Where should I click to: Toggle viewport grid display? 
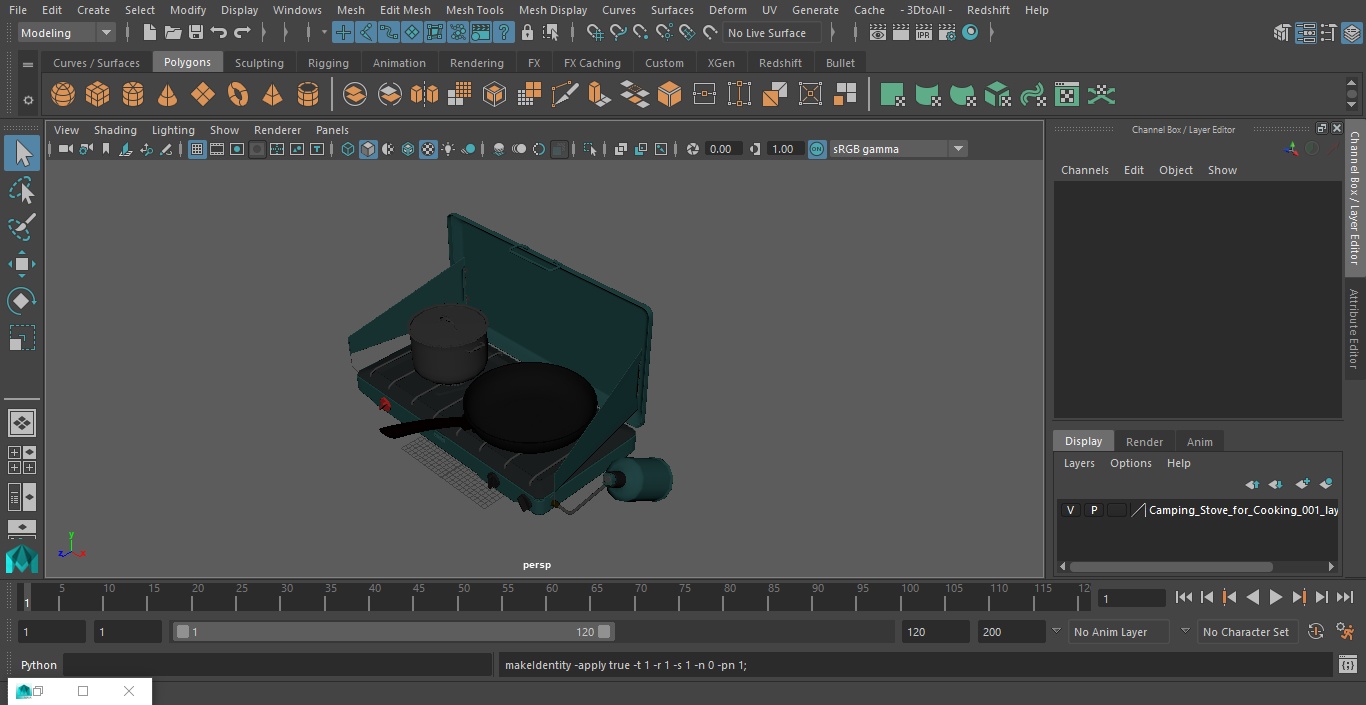(197, 149)
